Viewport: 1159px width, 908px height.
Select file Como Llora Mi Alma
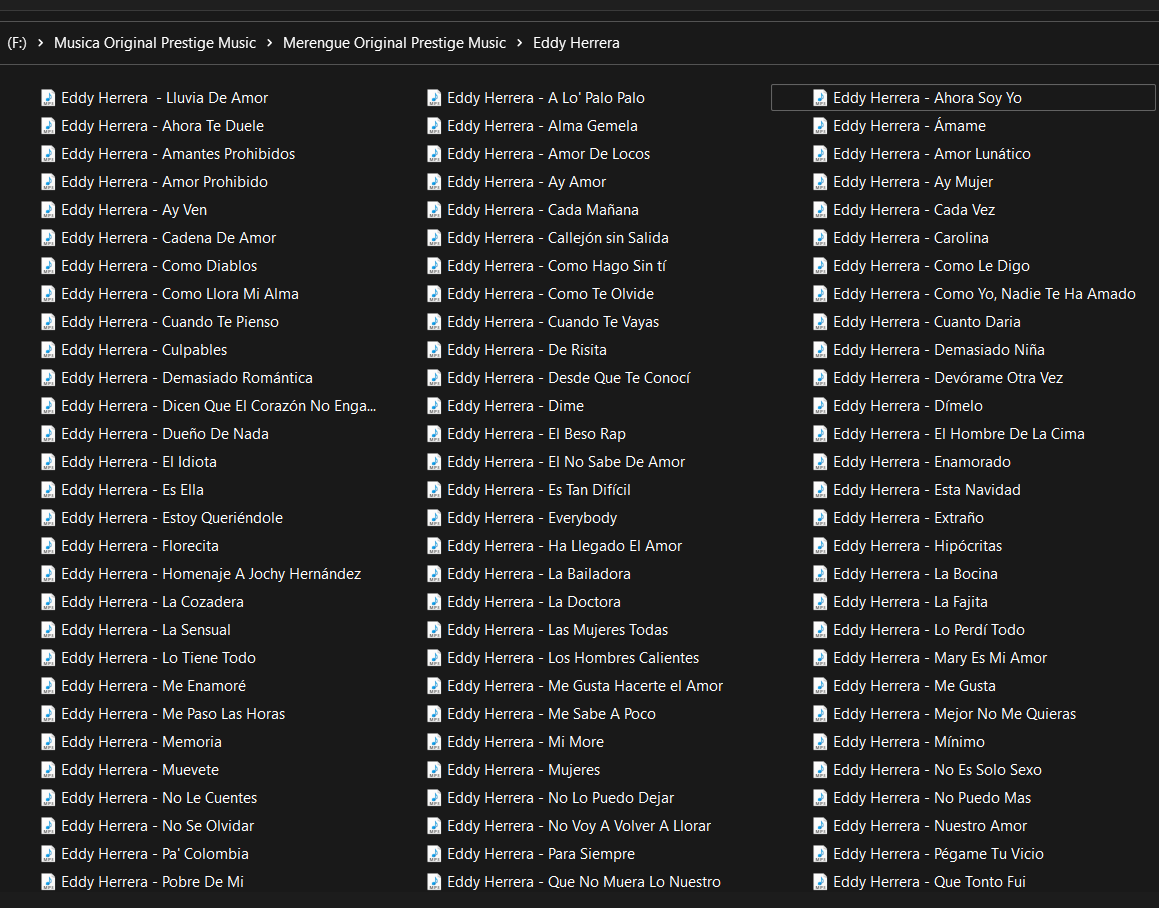coord(170,294)
